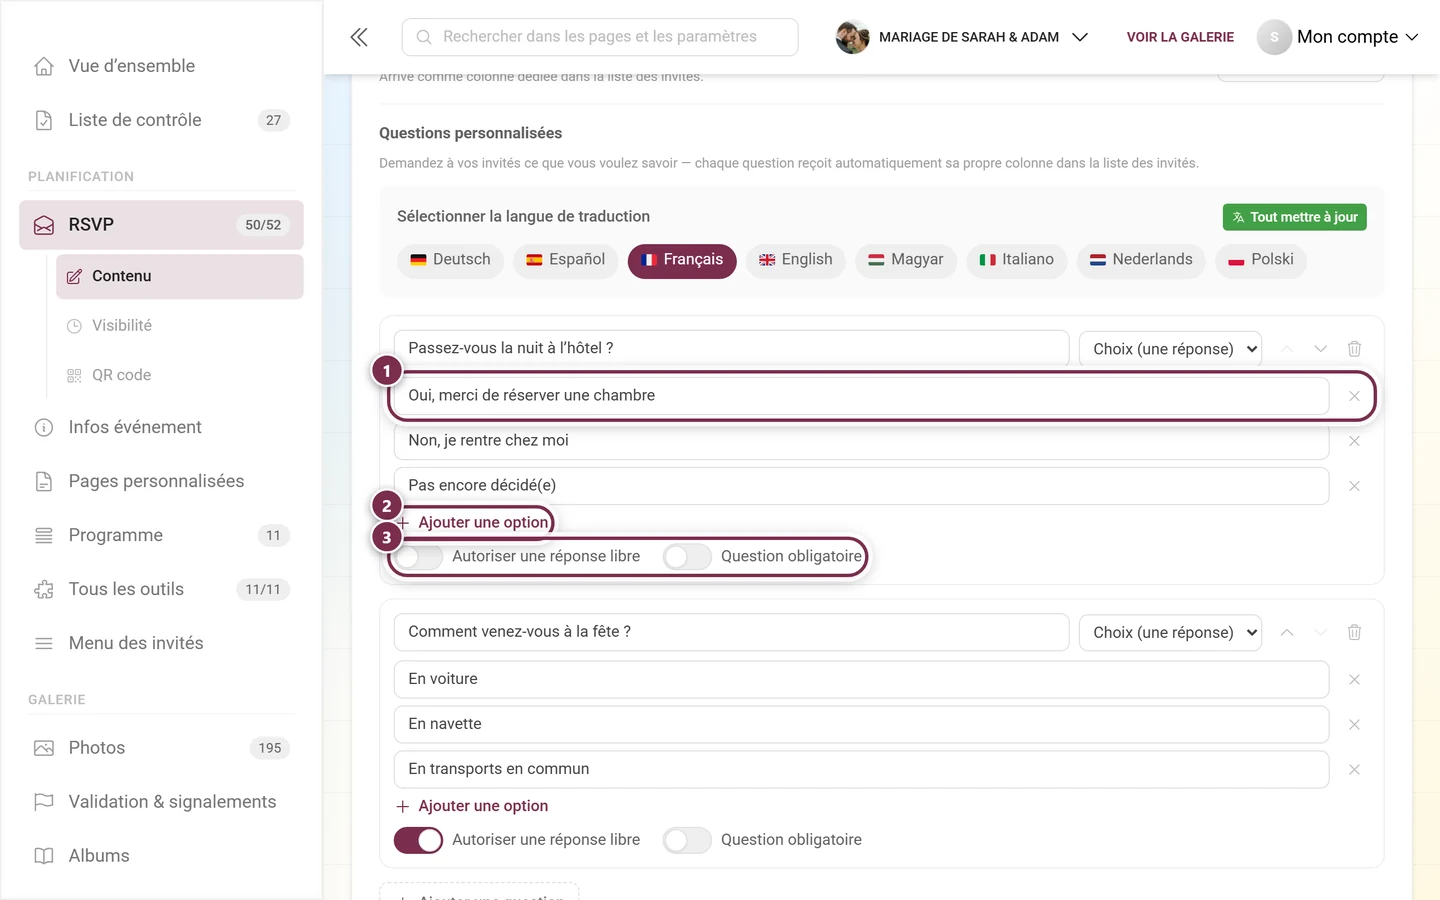Click Pages personnalisées page icon
Image resolution: width=1440 pixels, height=900 pixels.
(x=44, y=481)
